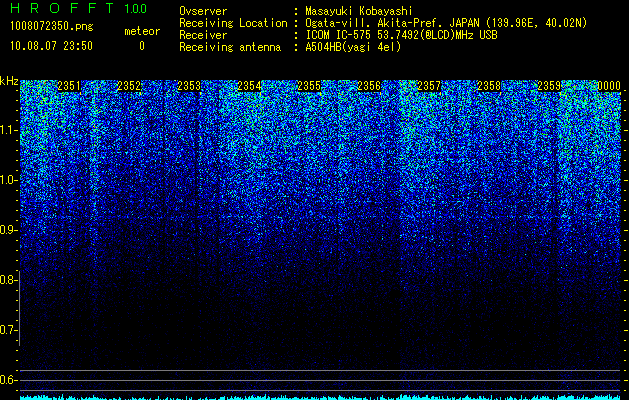Click the cyan signal level strip at bottom

[x=320, y=397]
